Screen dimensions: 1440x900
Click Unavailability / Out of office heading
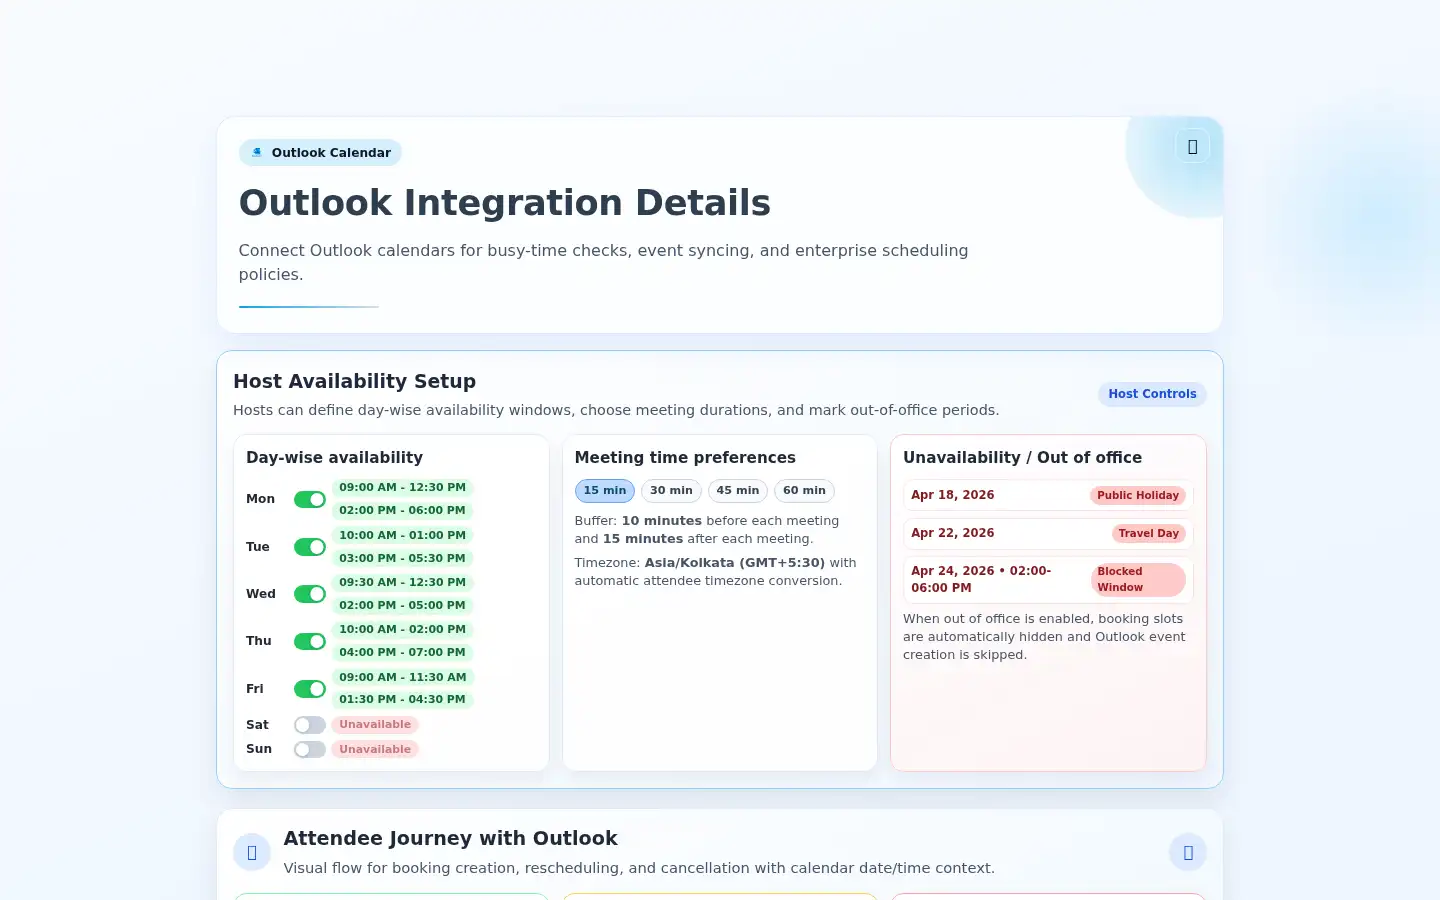(x=1022, y=457)
